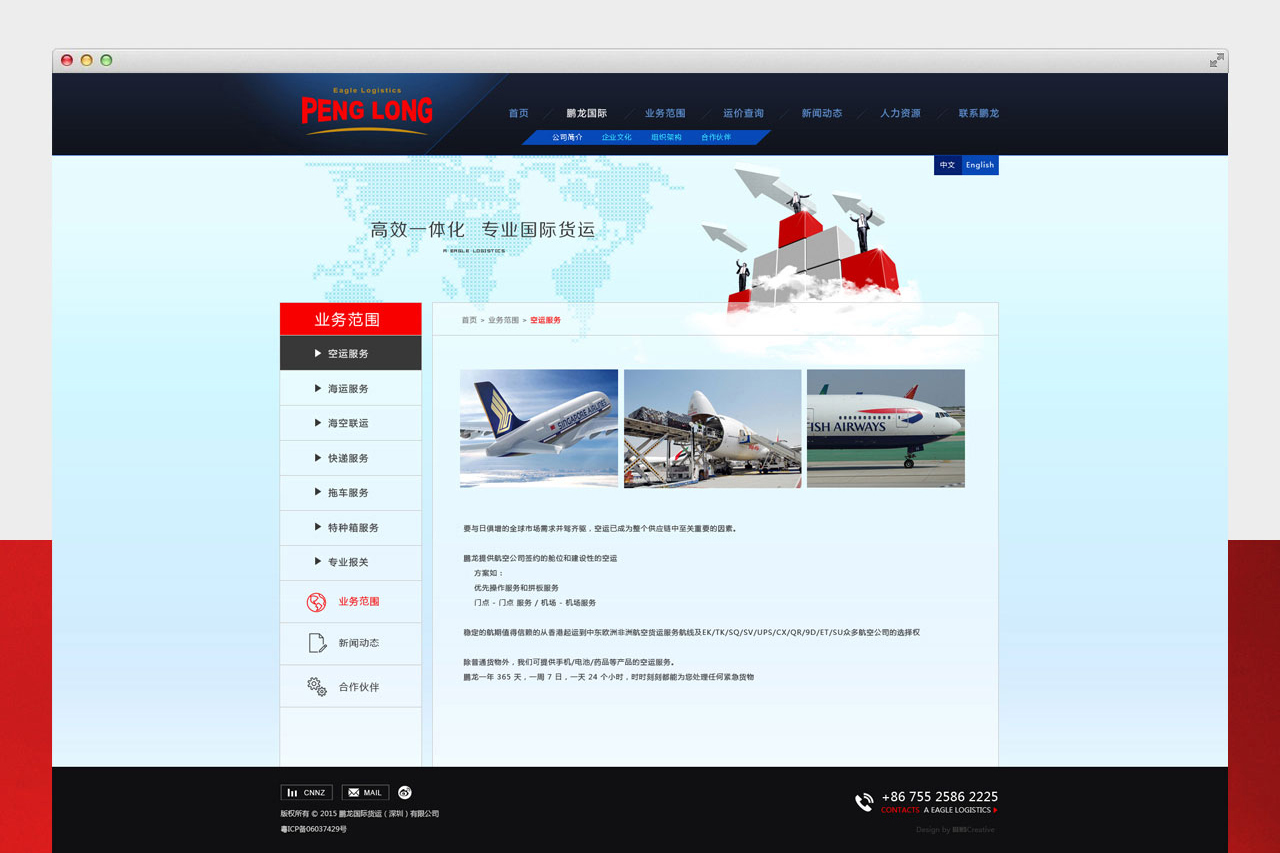This screenshot has height=853, width=1280.
Task: Expand the 海运服务 sidebar item
Action: (x=348, y=389)
